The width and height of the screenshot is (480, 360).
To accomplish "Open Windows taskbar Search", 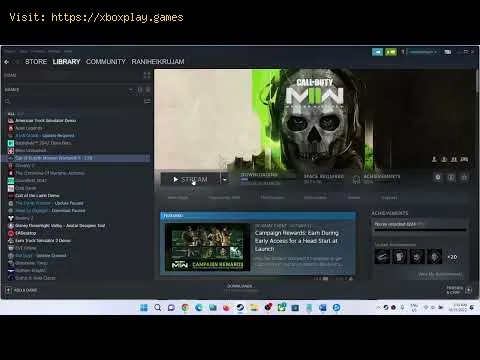I will tap(158, 307).
